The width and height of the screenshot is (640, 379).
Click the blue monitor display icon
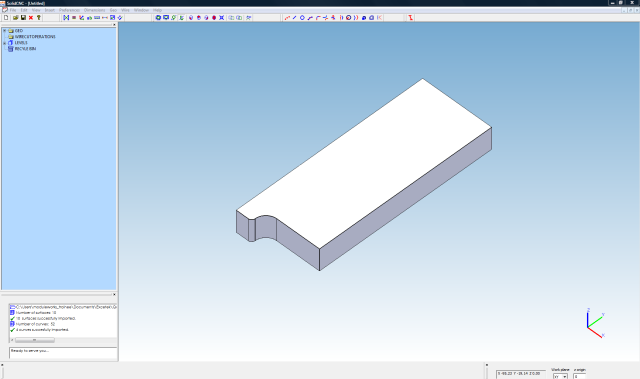click(166, 18)
